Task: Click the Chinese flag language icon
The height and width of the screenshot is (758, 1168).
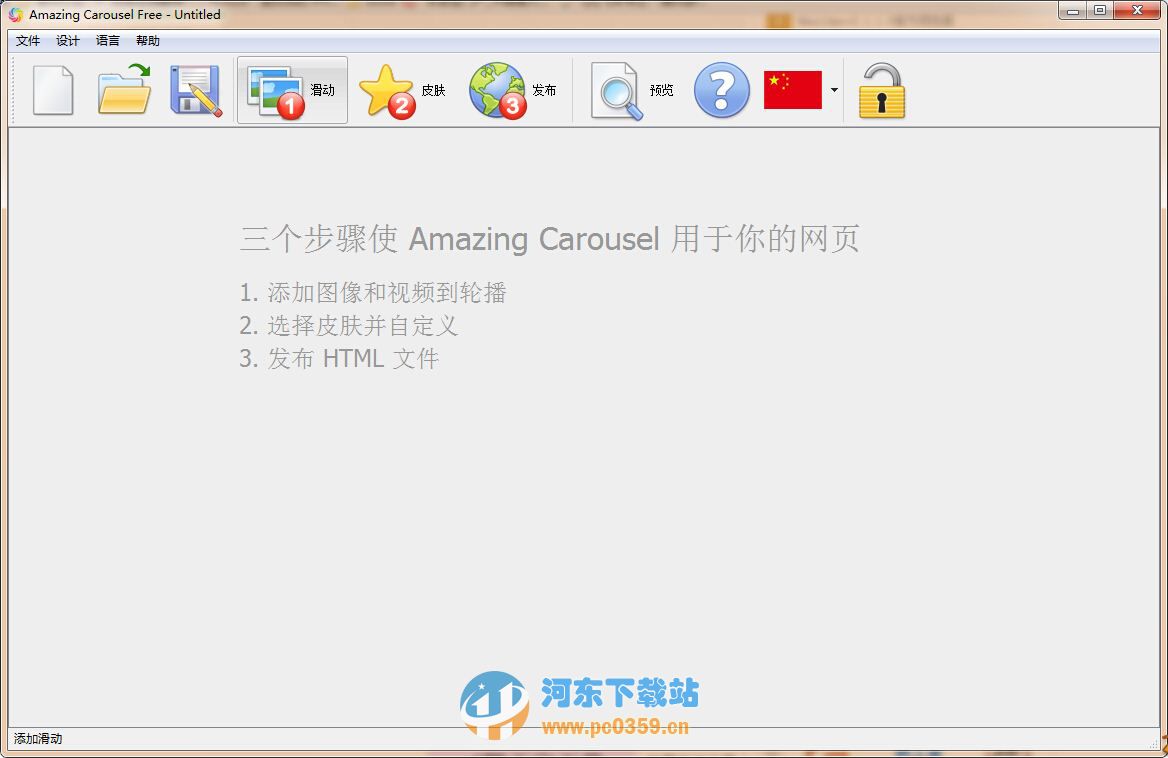Action: 795,89
